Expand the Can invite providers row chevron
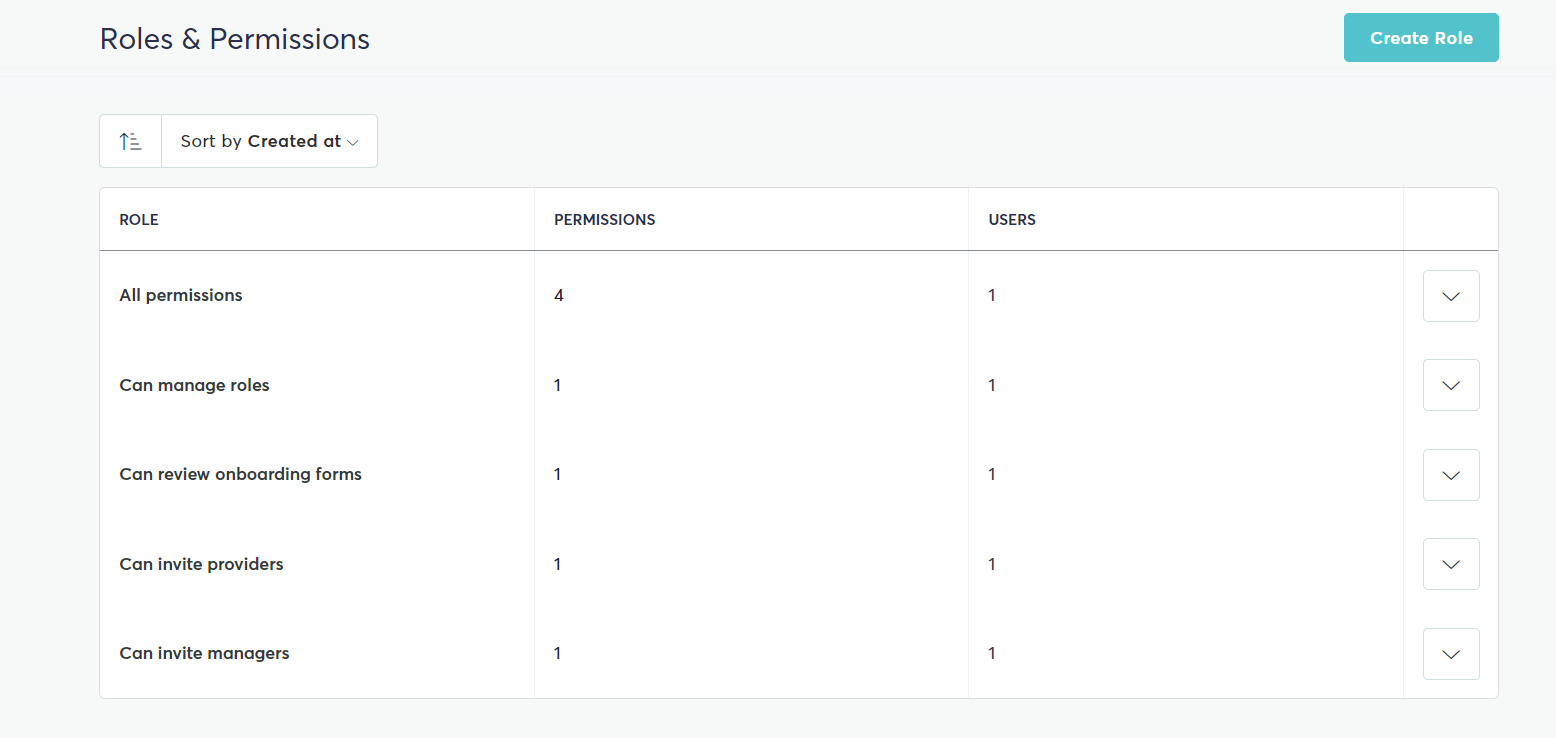The width and height of the screenshot is (1556, 738). [1451, 564]
